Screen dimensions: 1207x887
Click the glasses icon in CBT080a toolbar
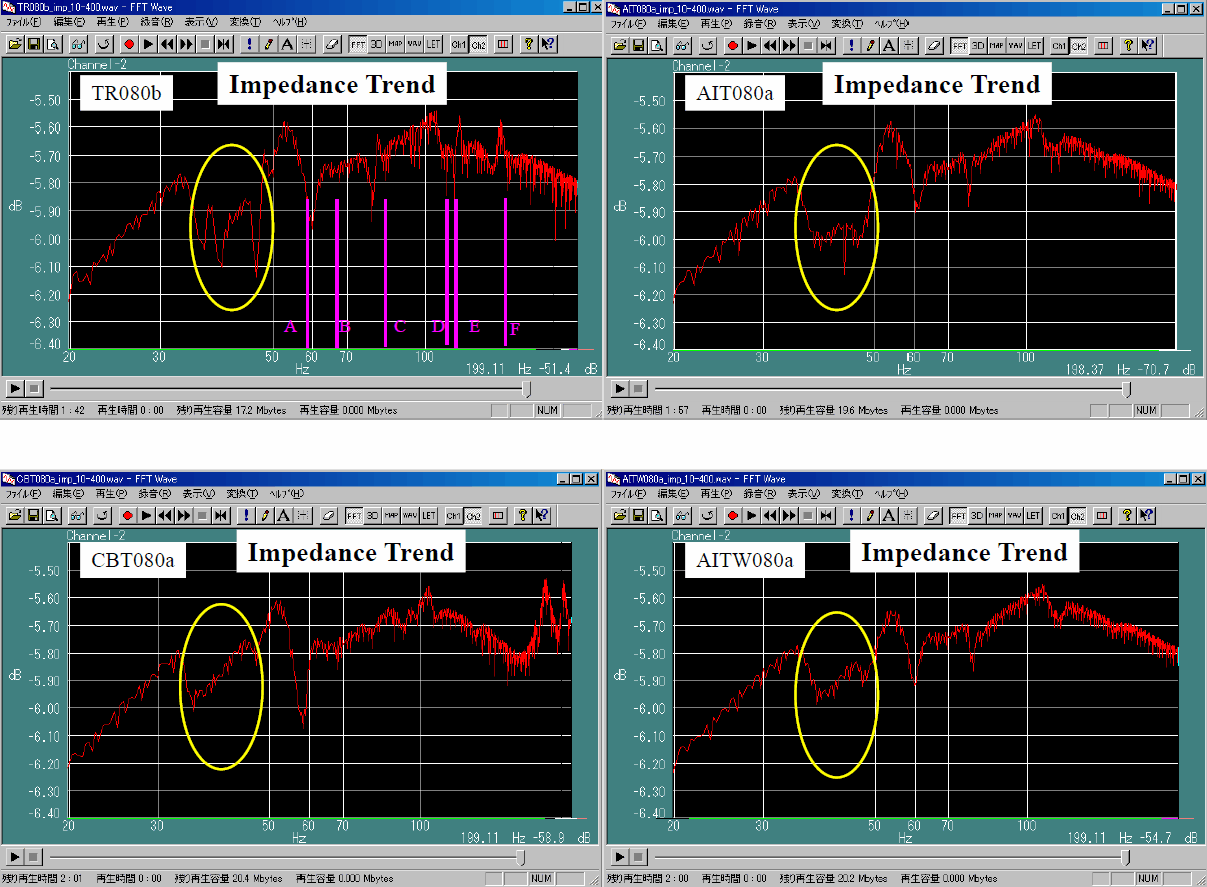(77, 516)
